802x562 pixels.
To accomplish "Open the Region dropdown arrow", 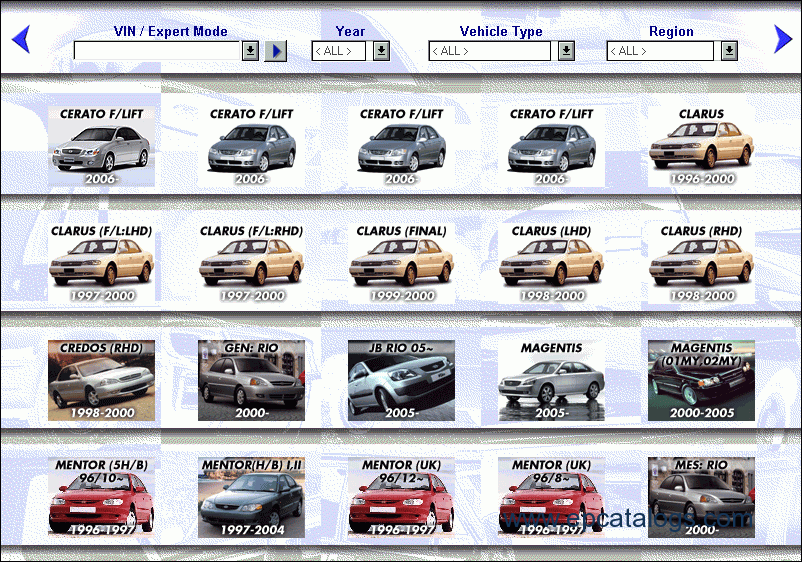I will (x=729, y=51).
